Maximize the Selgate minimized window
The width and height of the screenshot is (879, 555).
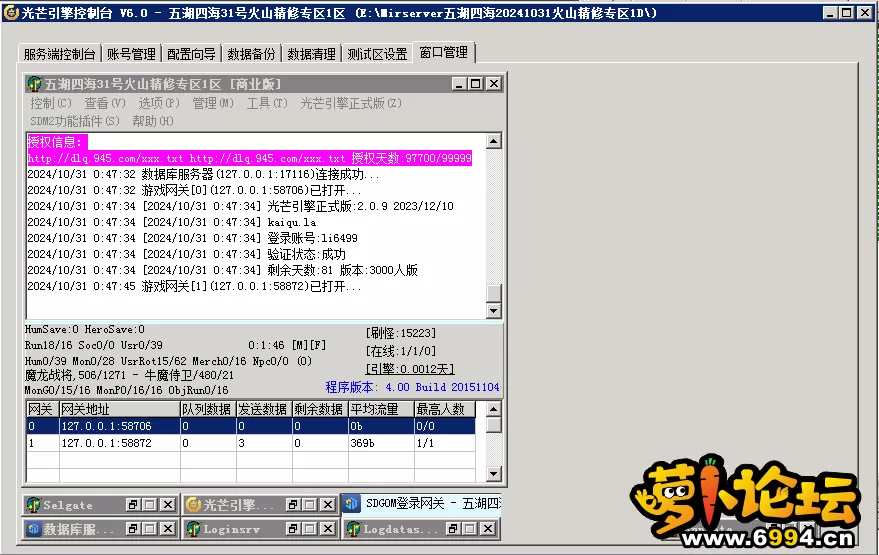tap(150, 505)
